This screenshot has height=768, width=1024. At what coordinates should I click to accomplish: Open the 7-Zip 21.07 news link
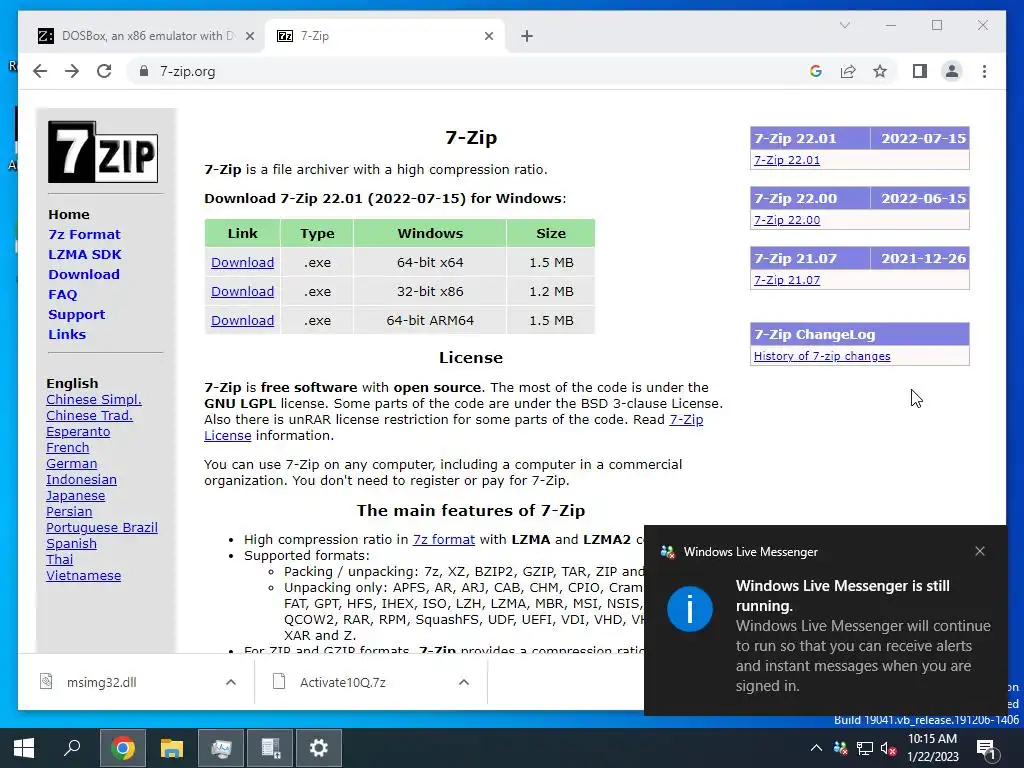[x=787, y=280]
